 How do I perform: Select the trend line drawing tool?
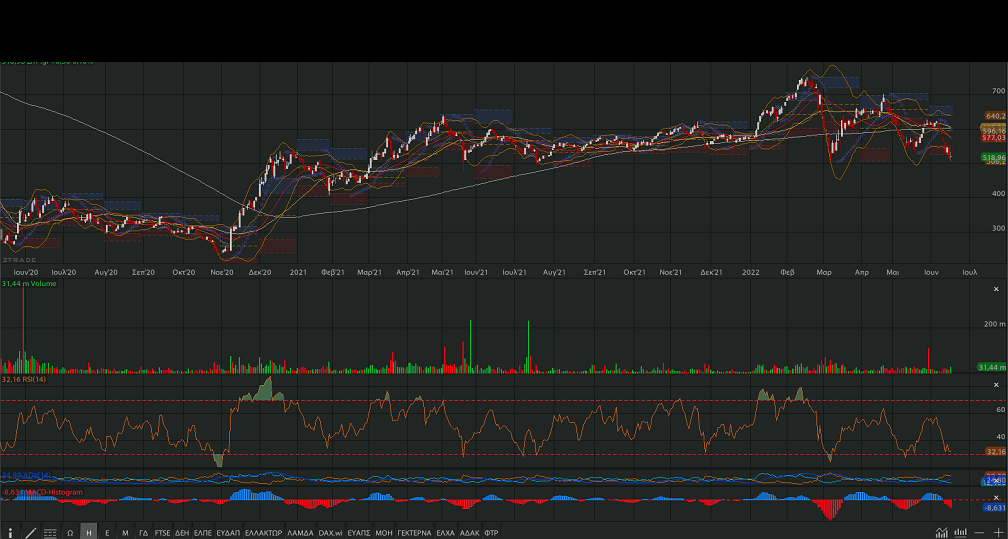point(30,532)
